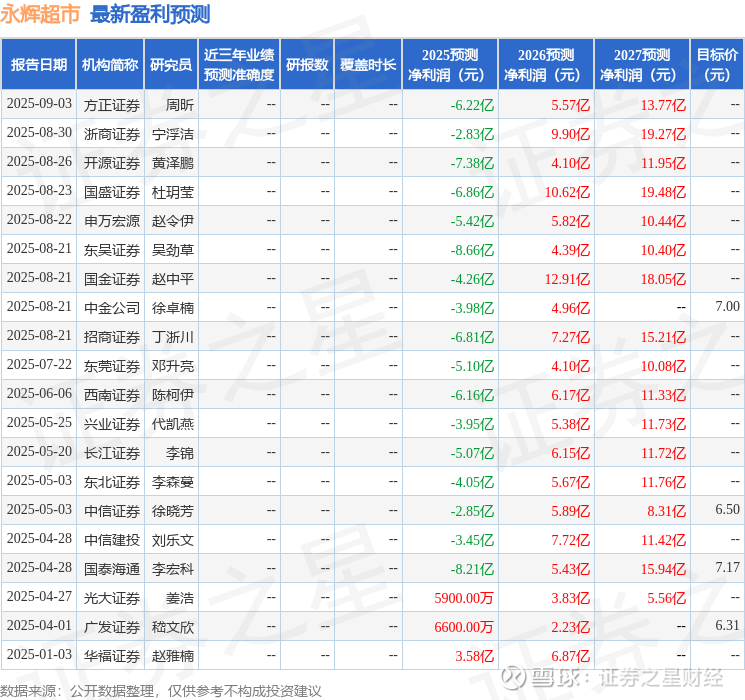Click the -7.38亿 forecast value
745x700 pixels.
(x=472, y=163)
